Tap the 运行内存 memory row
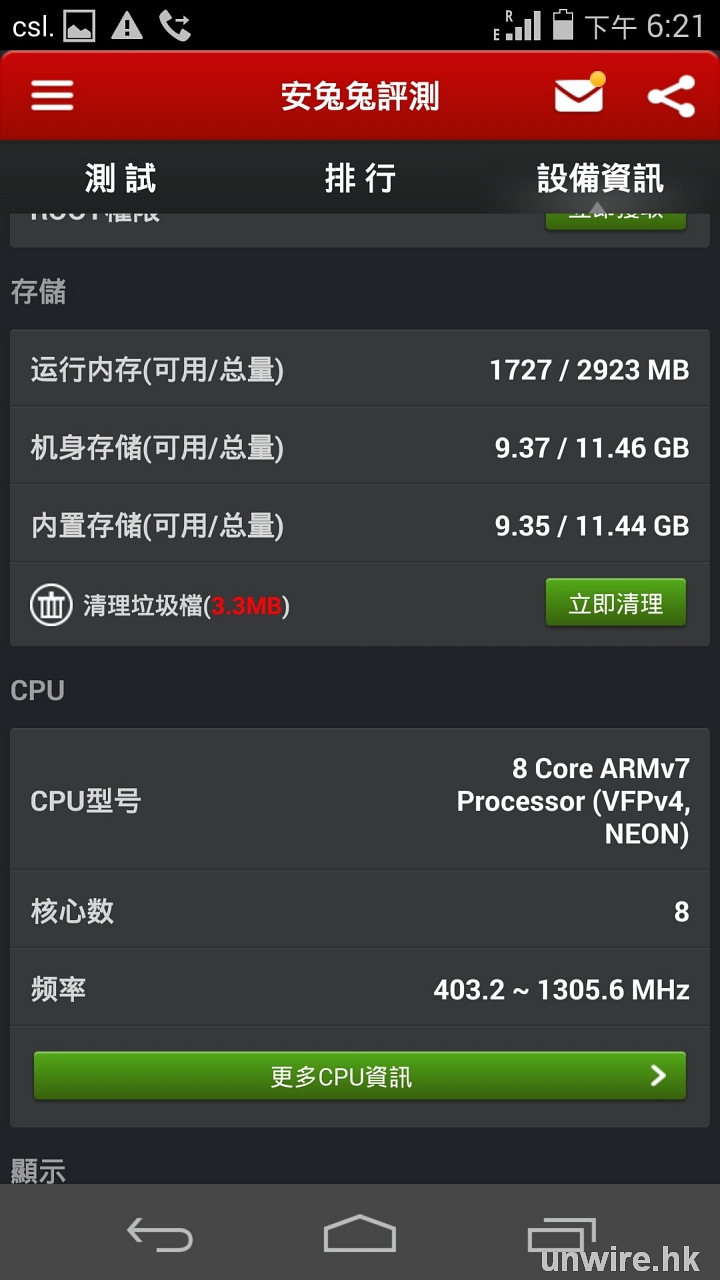The width and height of the screenshot is (720, 1280). pyautogui.click(x=360, y=370)
